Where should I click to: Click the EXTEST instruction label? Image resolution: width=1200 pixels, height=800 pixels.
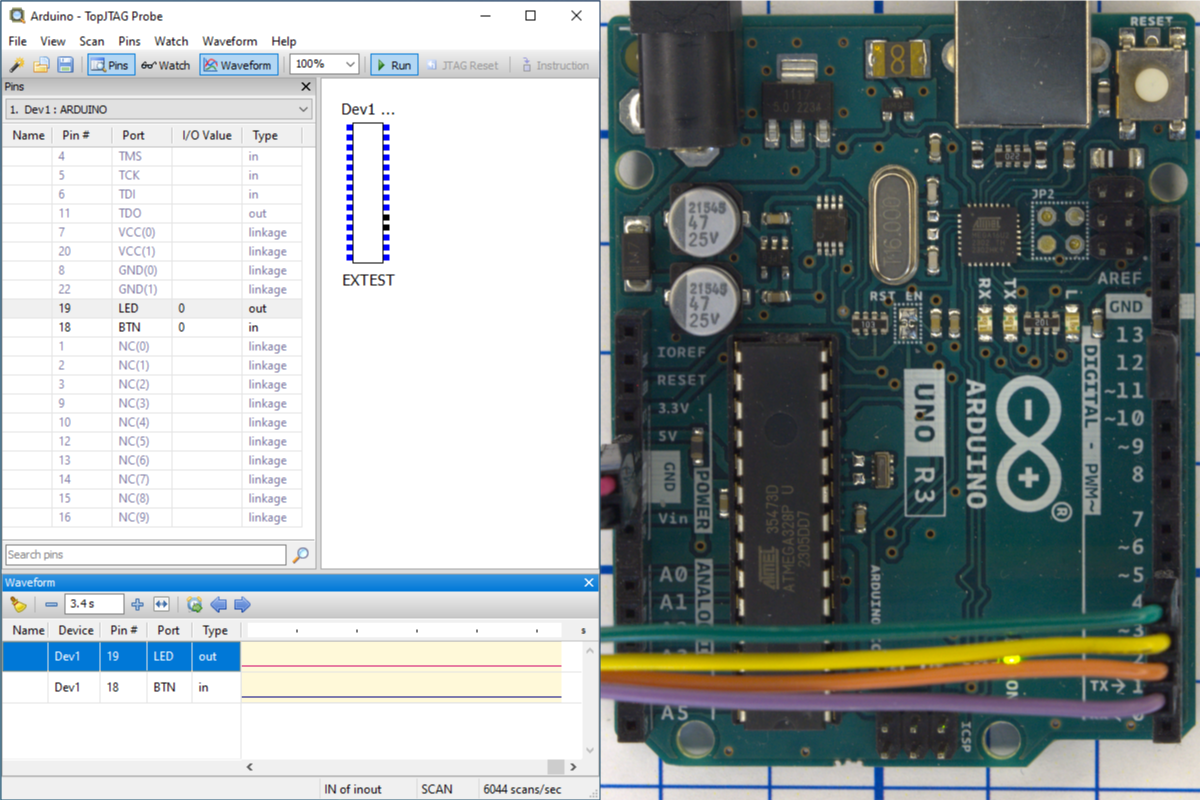coord(368,280)
